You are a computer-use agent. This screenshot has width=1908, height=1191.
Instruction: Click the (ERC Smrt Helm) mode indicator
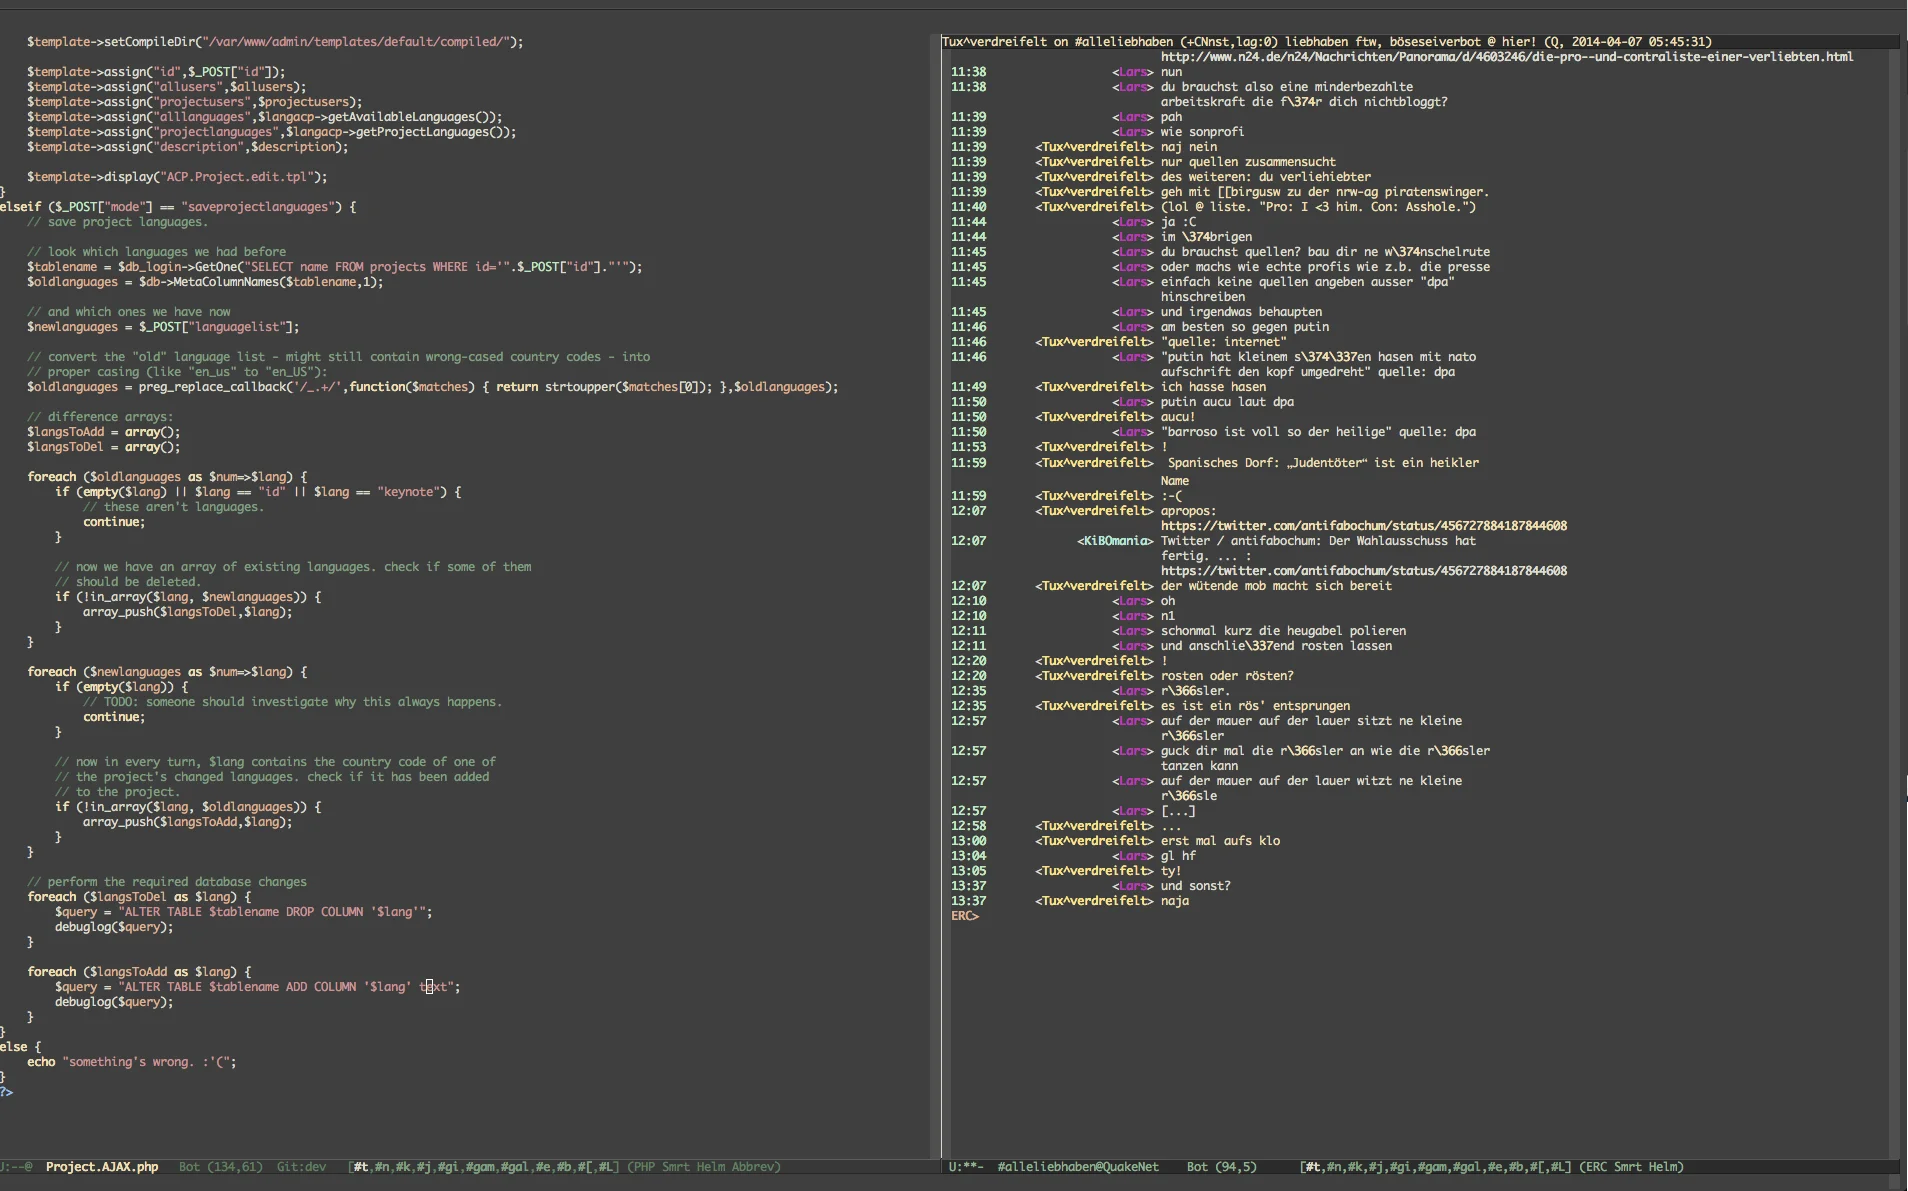[1632, 1166]
